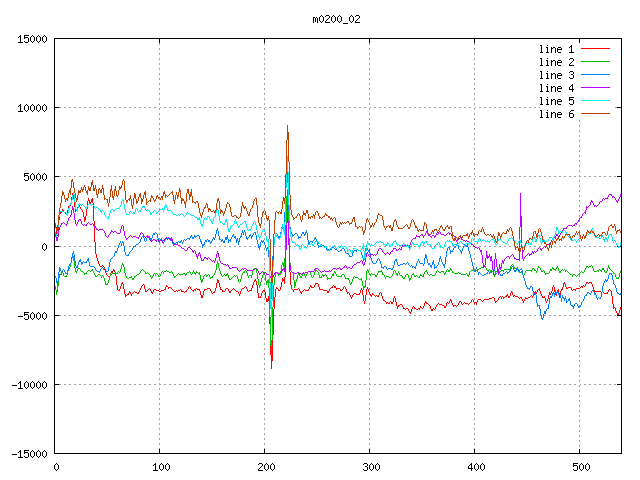Image resolution: width=640 pixels, height=480 pixels.
Task: Click the tallest spike peak near x=220
Action: click(x=287, y=127)
